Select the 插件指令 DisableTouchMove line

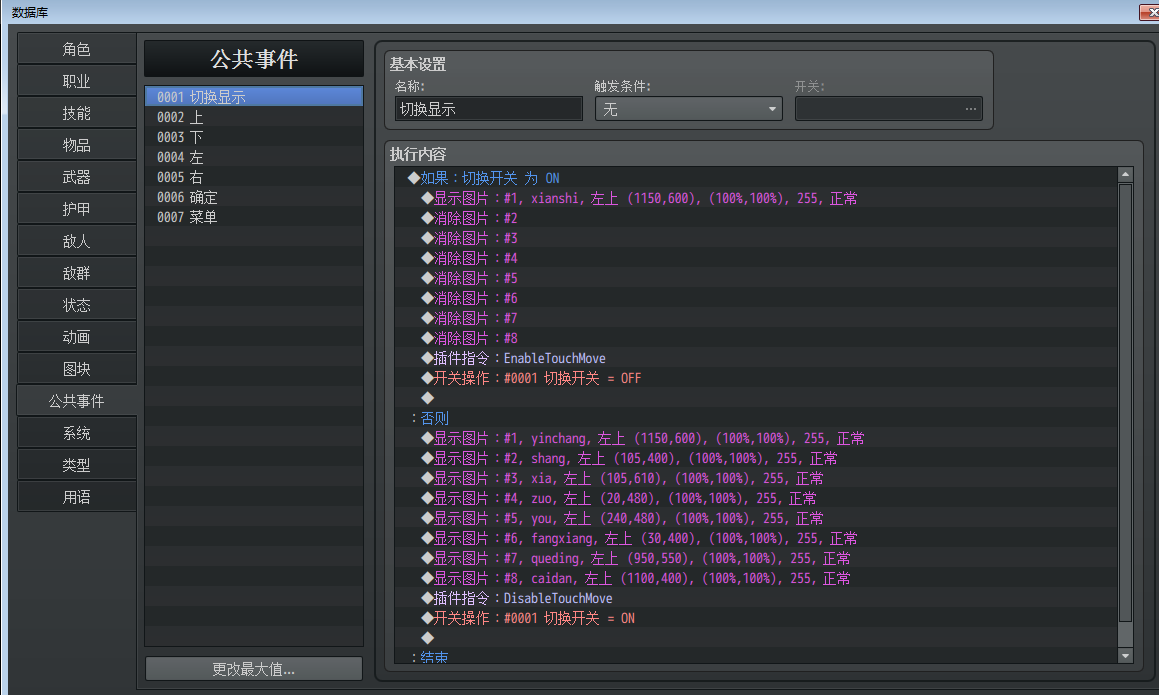(756, 597)
